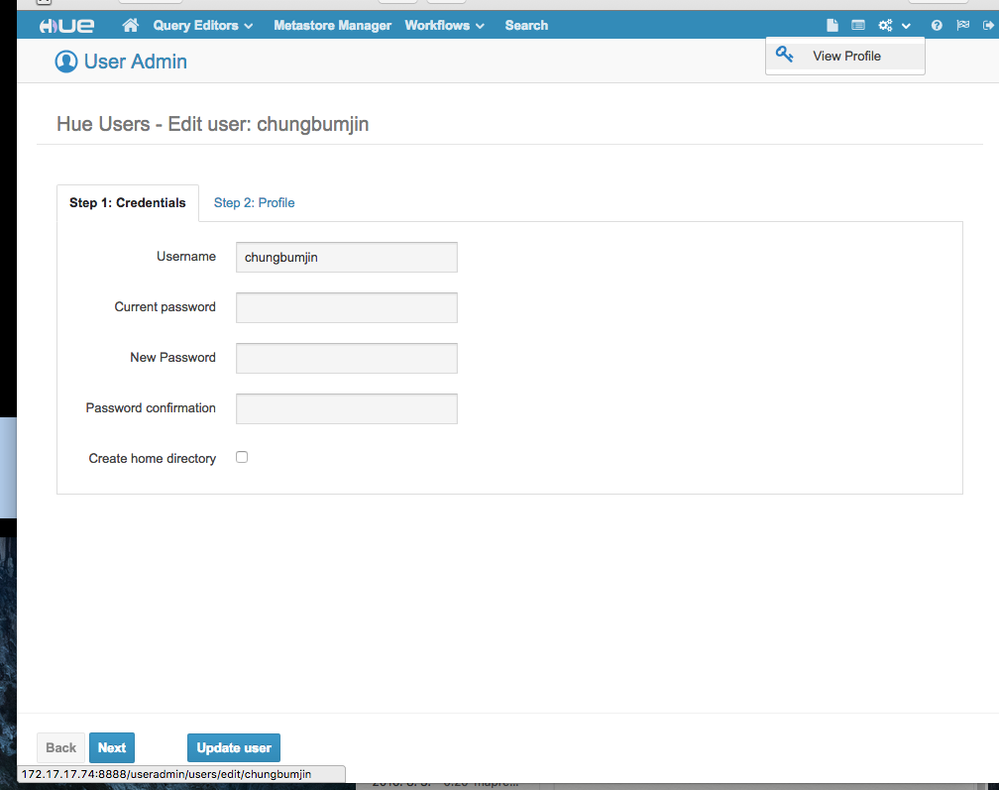Screen dimensions: 999x790
Task: Click the sign out arrow icon
Action: [988, 25]
